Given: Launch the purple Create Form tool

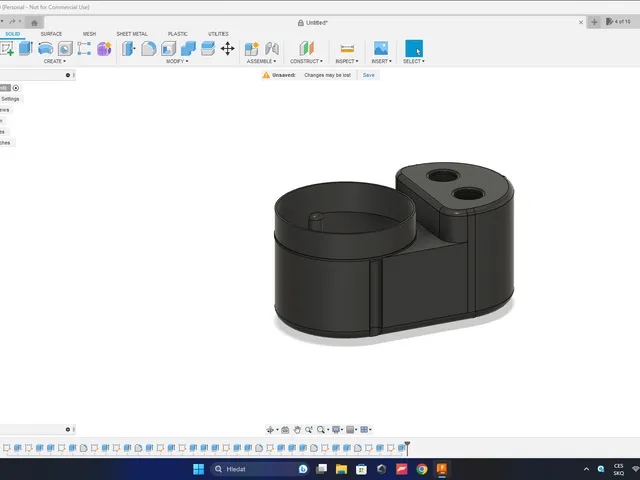Looking at the screenshot, I should point(104,49).
